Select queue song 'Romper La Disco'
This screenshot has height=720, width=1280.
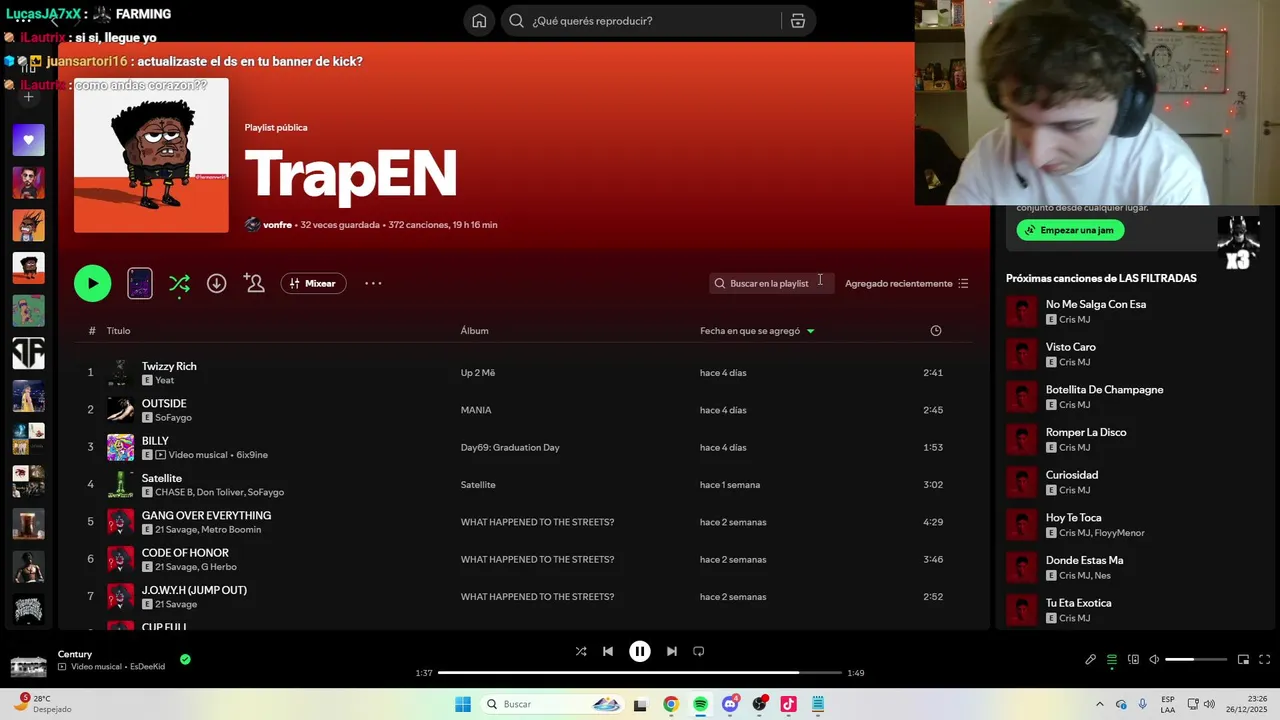(1086, 432)
